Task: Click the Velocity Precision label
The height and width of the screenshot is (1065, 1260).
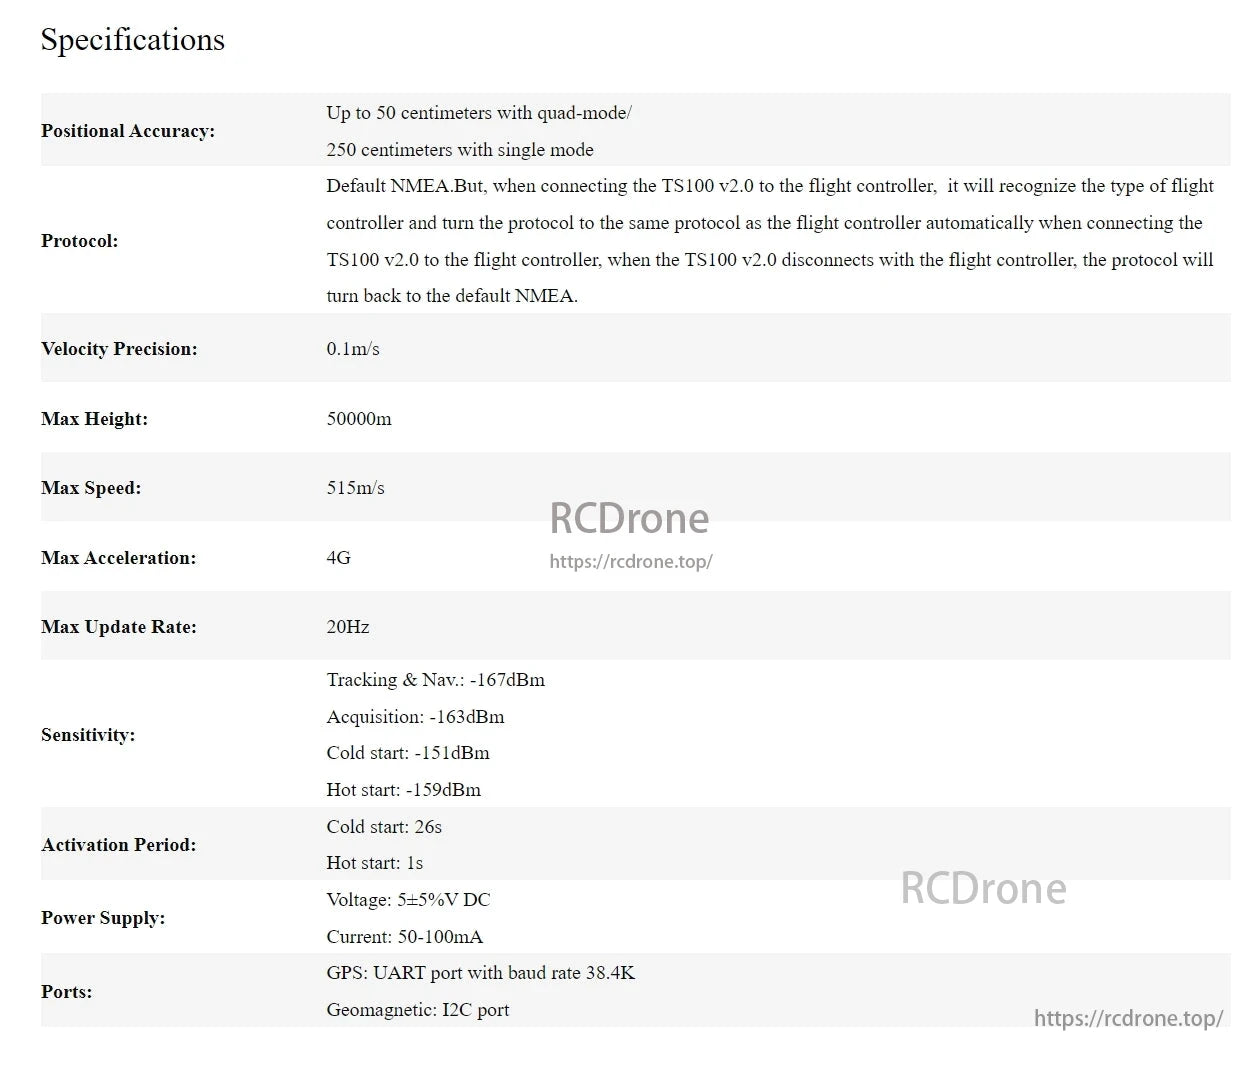Action: tap(119, 349)
